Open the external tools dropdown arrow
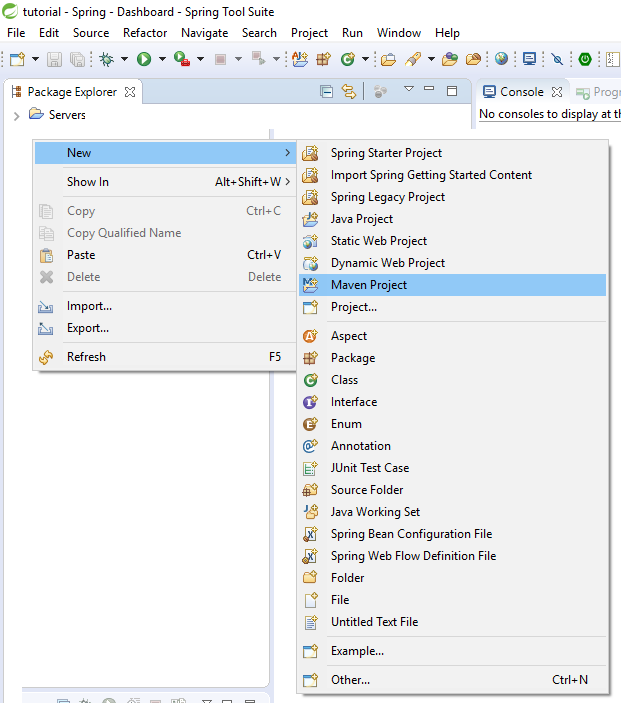 200,59
